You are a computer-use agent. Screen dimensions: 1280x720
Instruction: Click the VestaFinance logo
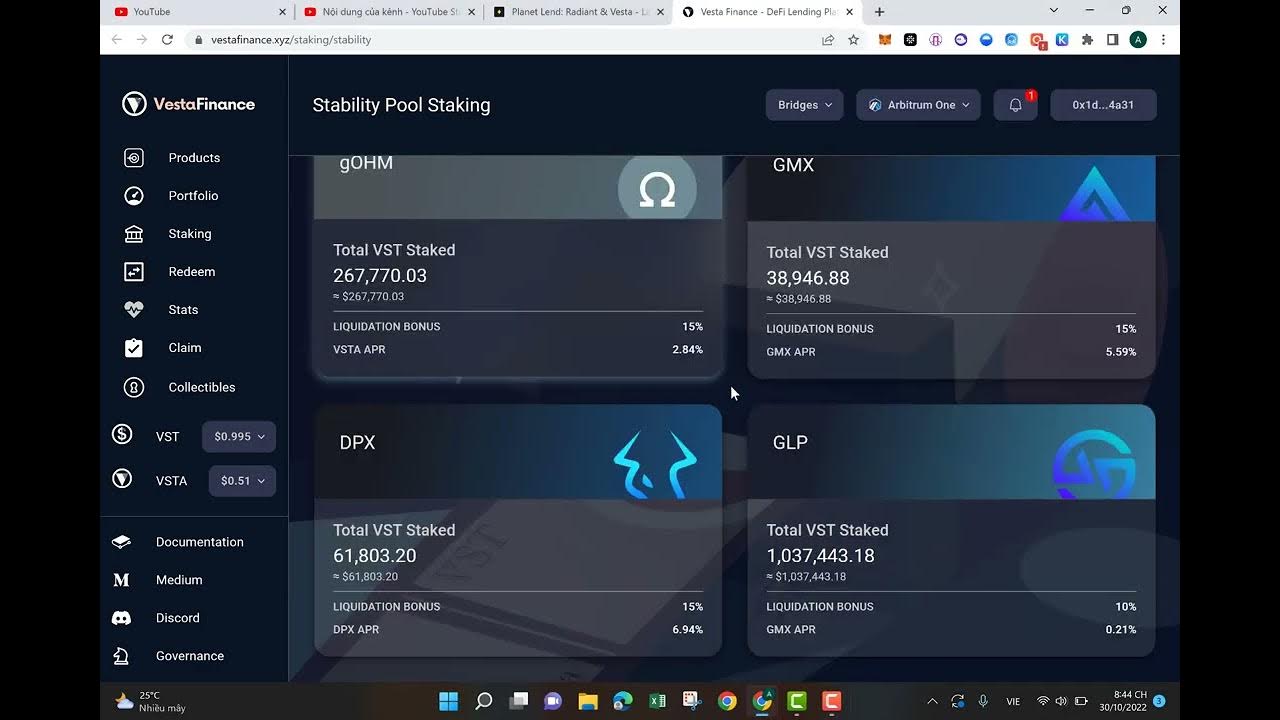click(x=188, y=104)
